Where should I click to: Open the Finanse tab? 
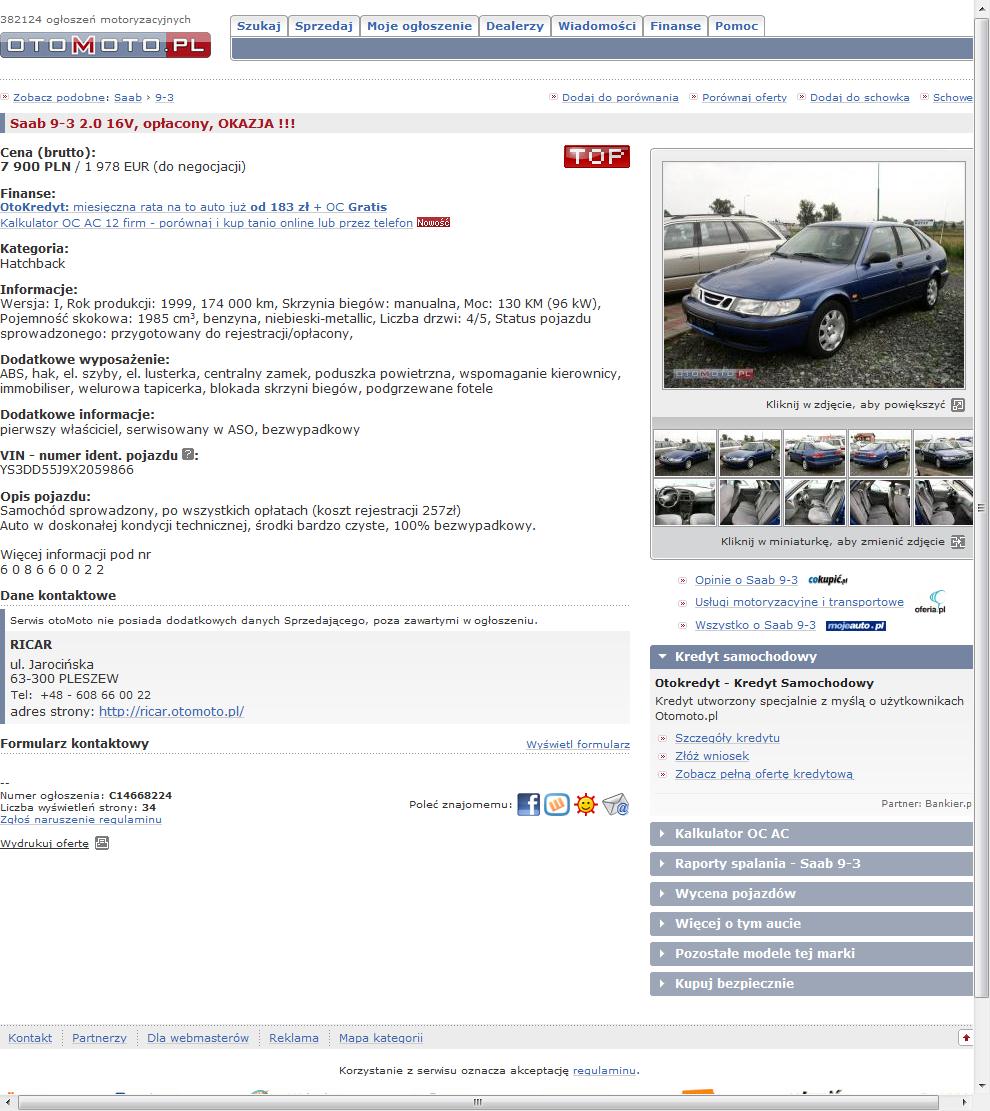[x=675, y=26]
